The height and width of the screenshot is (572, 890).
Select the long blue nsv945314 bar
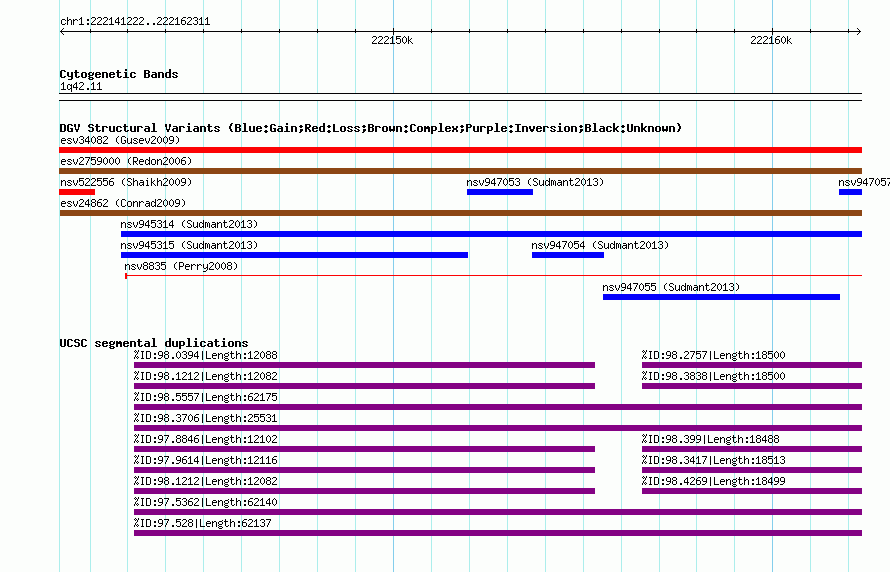[x=492, y=234]
